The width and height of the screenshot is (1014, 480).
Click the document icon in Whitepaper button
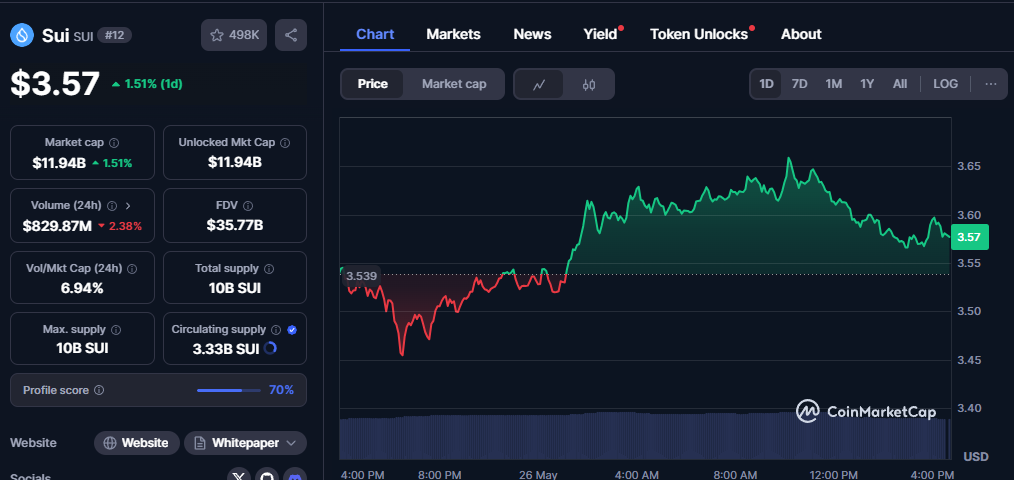200,443
